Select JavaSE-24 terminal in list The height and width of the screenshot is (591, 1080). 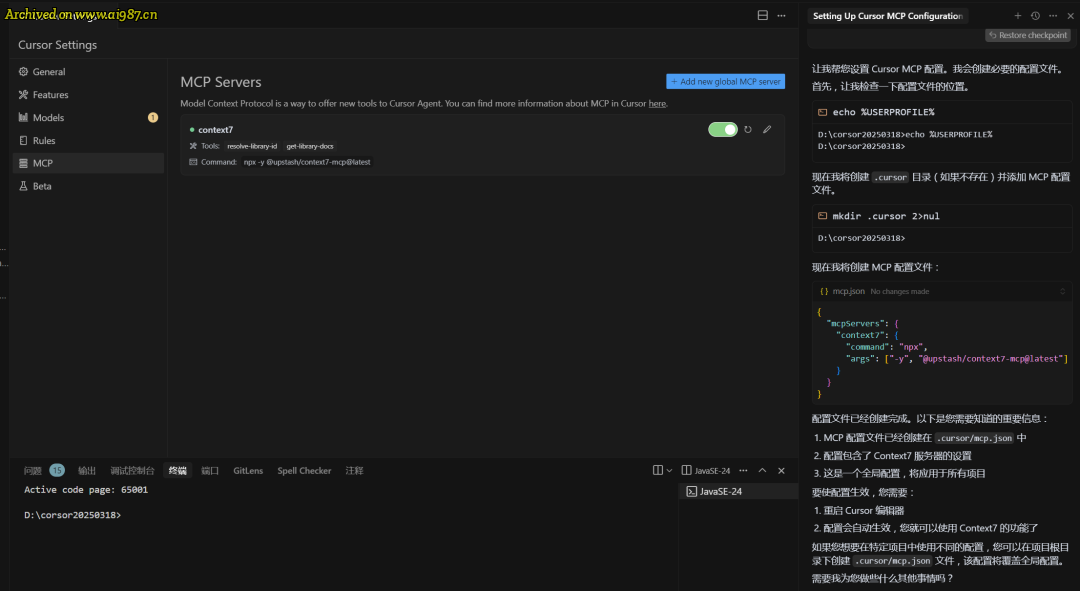[738, 491]
